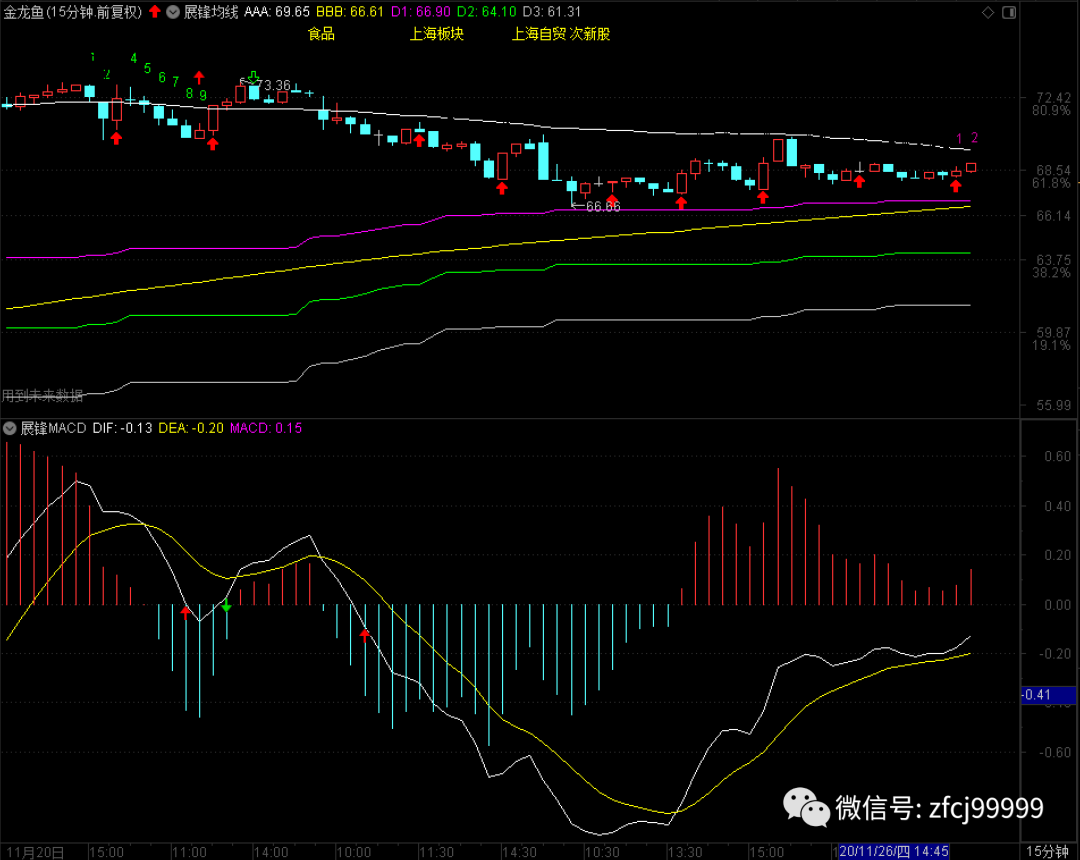The width and height of the screenshot is (1080, 860).
Task: Click the 63.75 price axis label
Action: [1053, 260]
